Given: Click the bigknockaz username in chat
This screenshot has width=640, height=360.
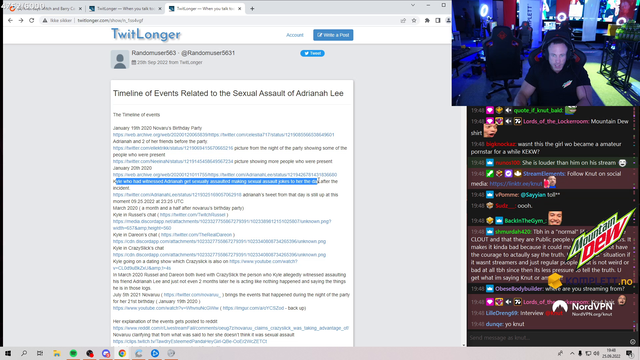Looking at the screenshot, I should pos(501,144).
